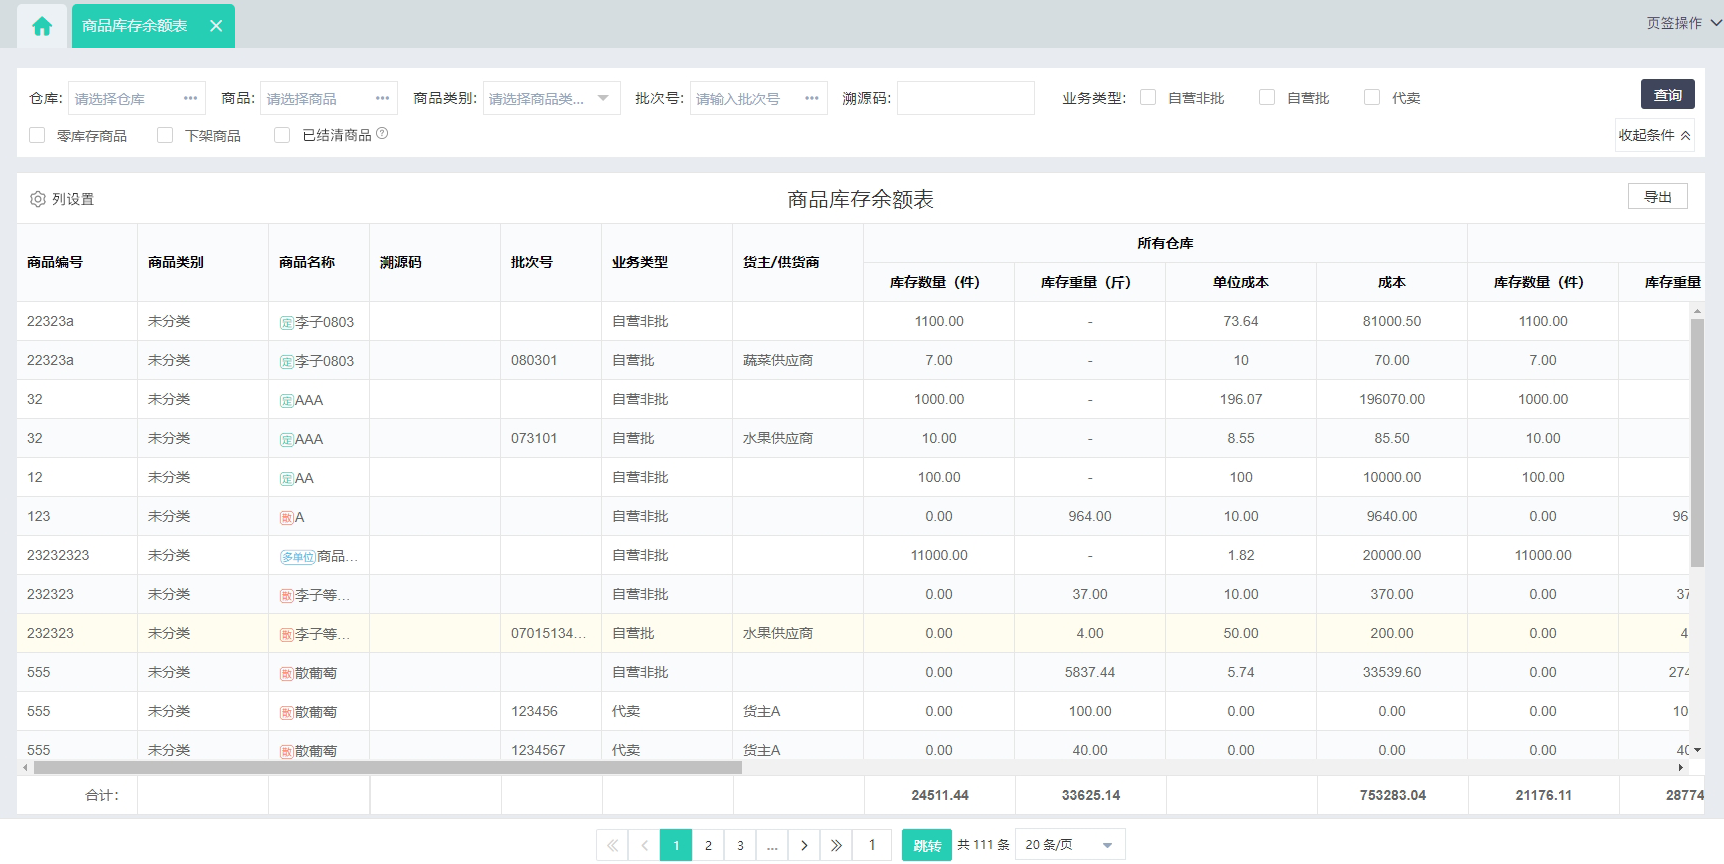This screenshot has width=1724, height=864.
Task: Click the 批次号 column header
Action: [x=551, y=262]
